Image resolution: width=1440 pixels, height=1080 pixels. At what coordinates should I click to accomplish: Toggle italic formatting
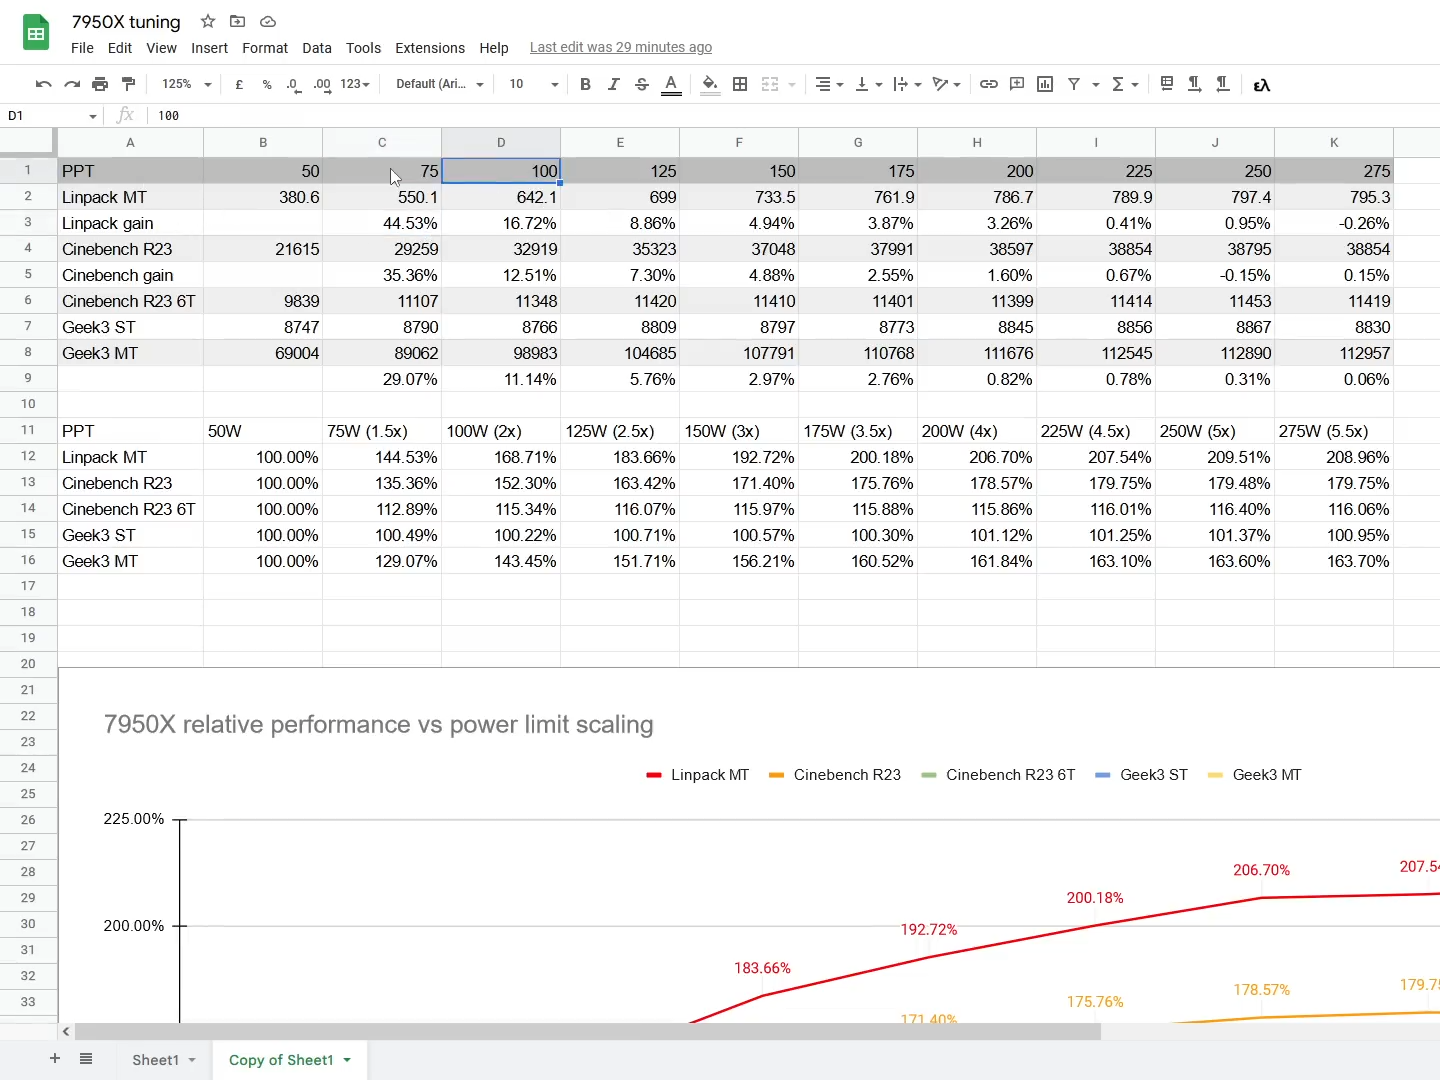(613, 85)
